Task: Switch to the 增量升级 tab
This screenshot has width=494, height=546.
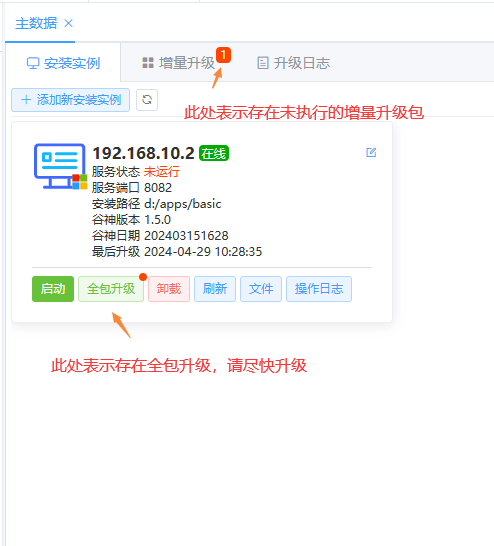Action: [x=179, y=63]
